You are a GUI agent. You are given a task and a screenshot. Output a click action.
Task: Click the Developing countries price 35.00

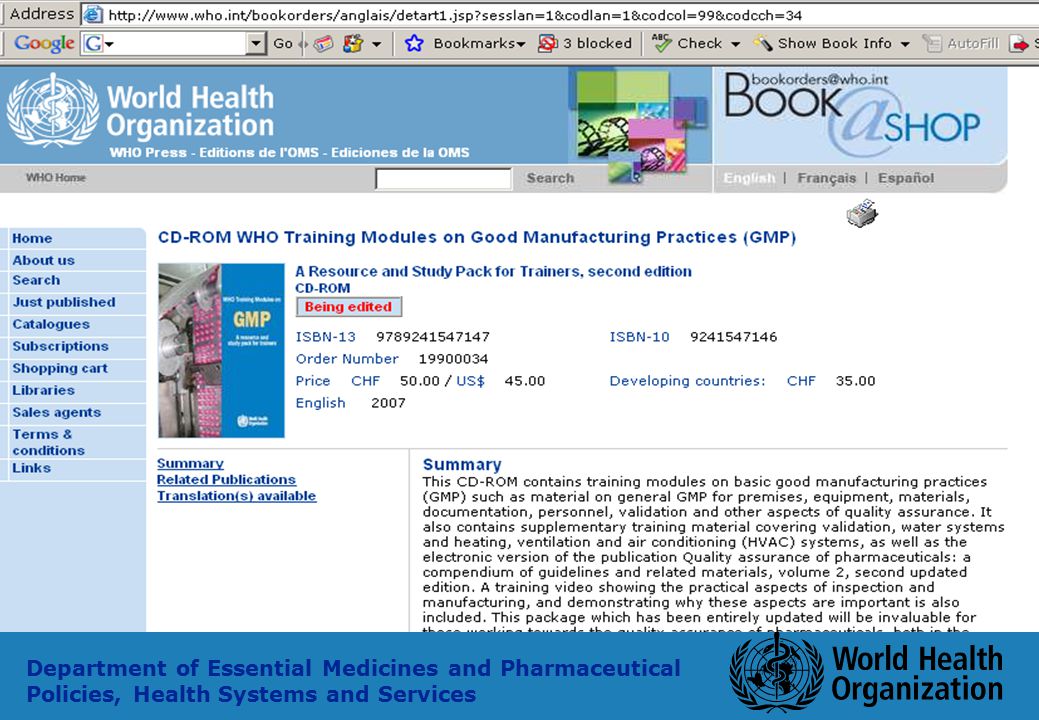coord(855,381)
